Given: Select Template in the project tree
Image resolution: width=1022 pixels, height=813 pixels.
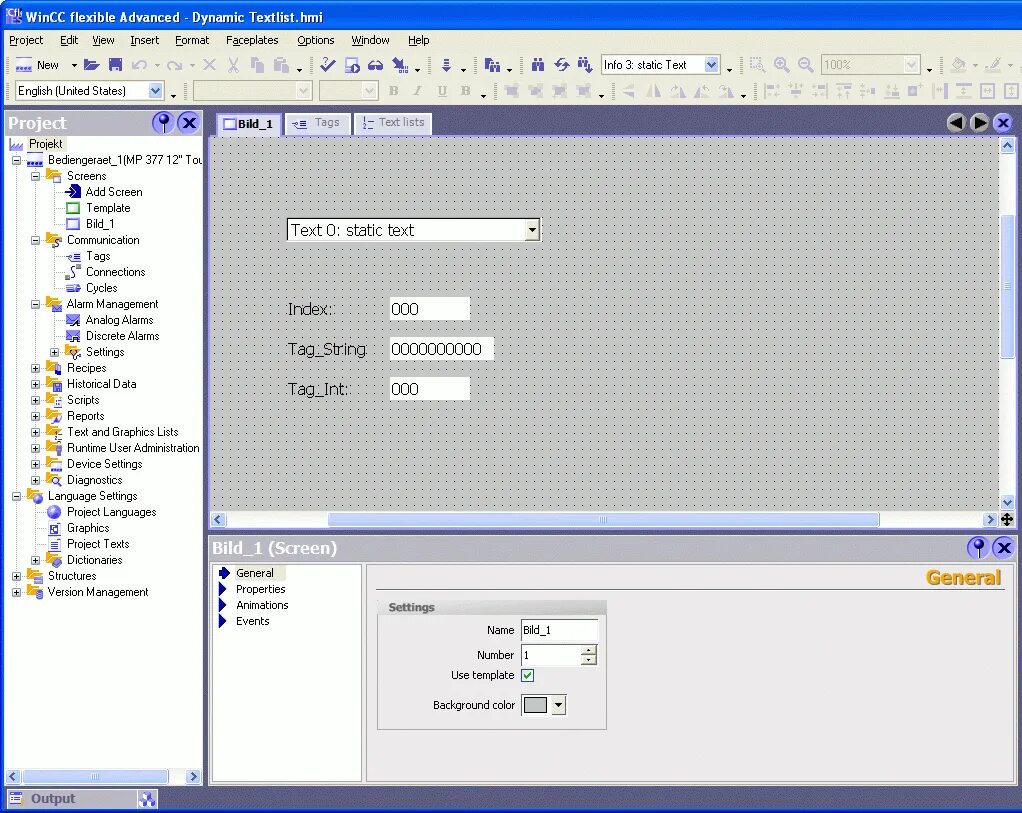Looking at the screenshot, I should click(108, 208).
